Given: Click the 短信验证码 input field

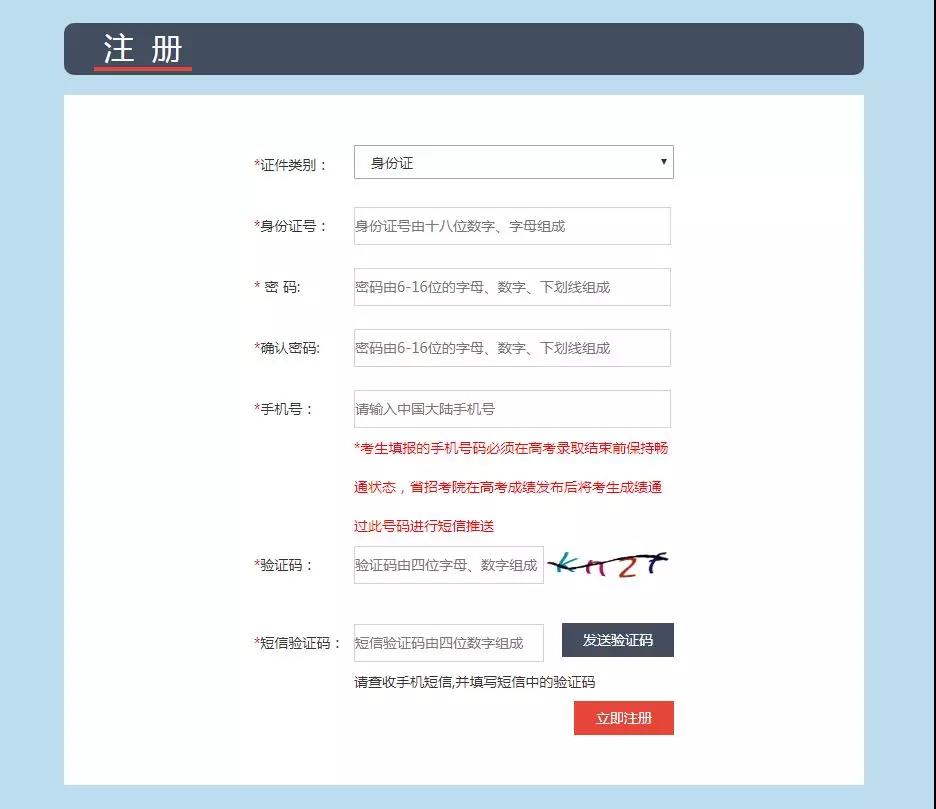Looking at the screenshot, I should 448,643.
